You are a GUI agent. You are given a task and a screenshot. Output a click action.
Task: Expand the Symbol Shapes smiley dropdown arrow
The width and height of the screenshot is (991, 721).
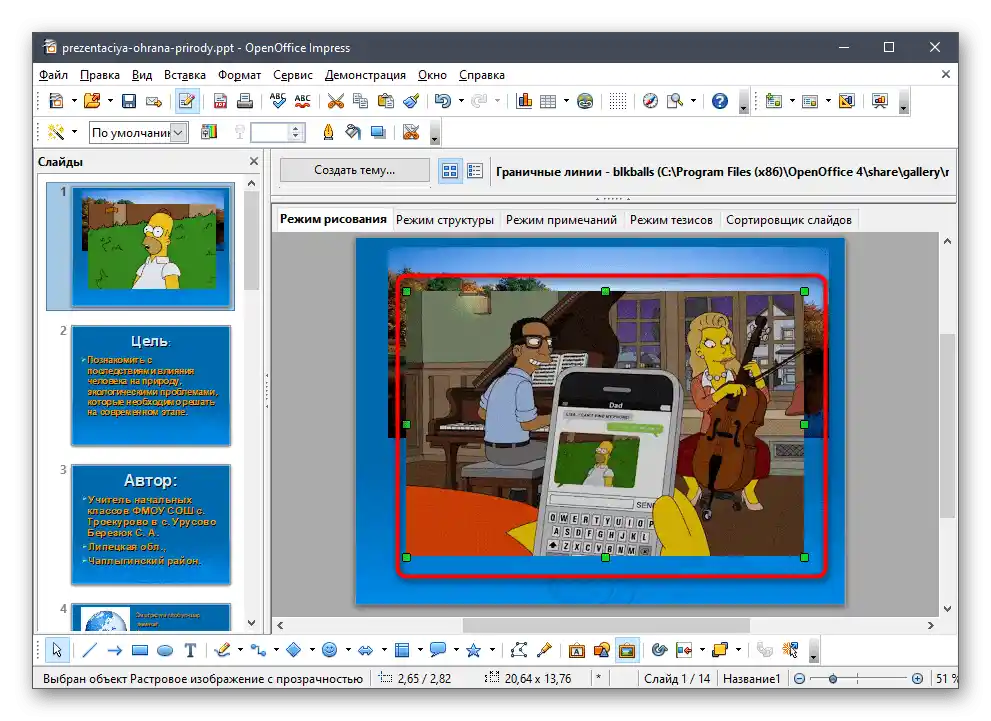(348, 650)
